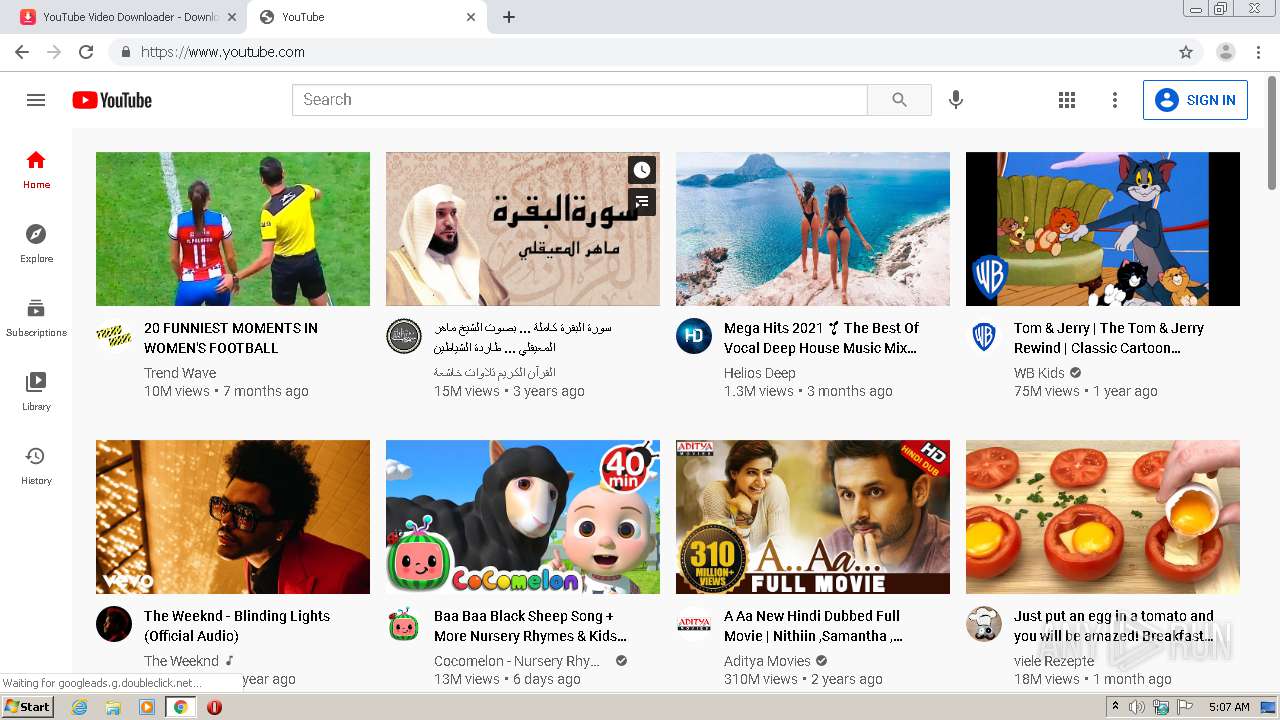Close YouTube Video Downloader tab
The height and width of the screenshot is (720, 1280).
[x=232, y=17]
